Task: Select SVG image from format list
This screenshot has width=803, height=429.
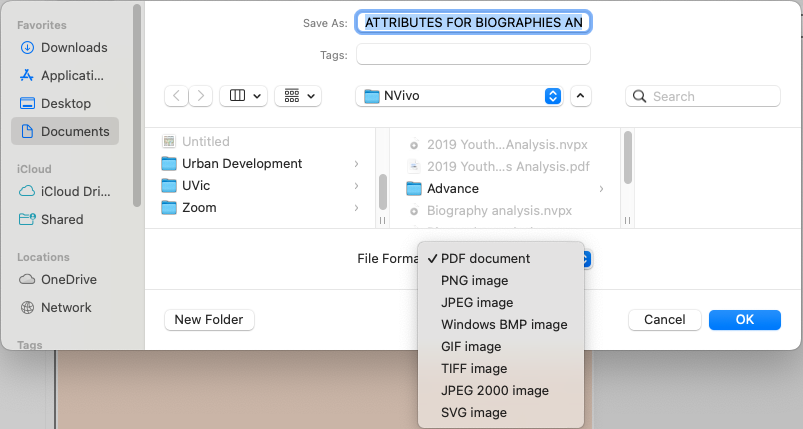Action: 473,412
